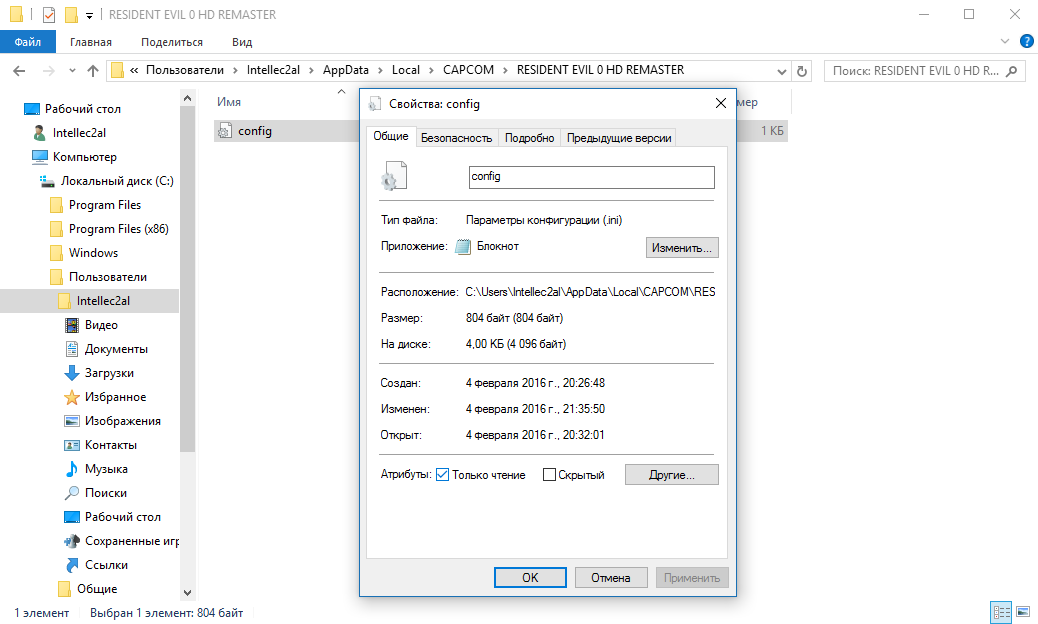Switch to the Подробно tab
Viewport: 1038px width, 624px height.
(529, 138)
